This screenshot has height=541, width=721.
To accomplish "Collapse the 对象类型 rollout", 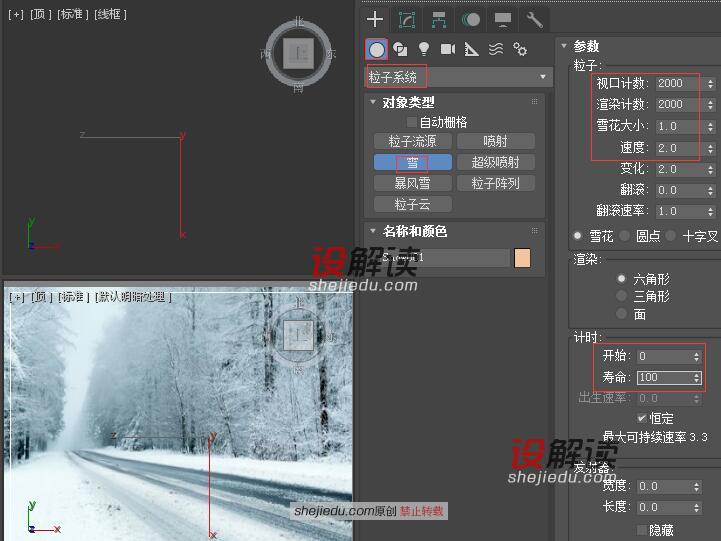I will tap(373, 102).
